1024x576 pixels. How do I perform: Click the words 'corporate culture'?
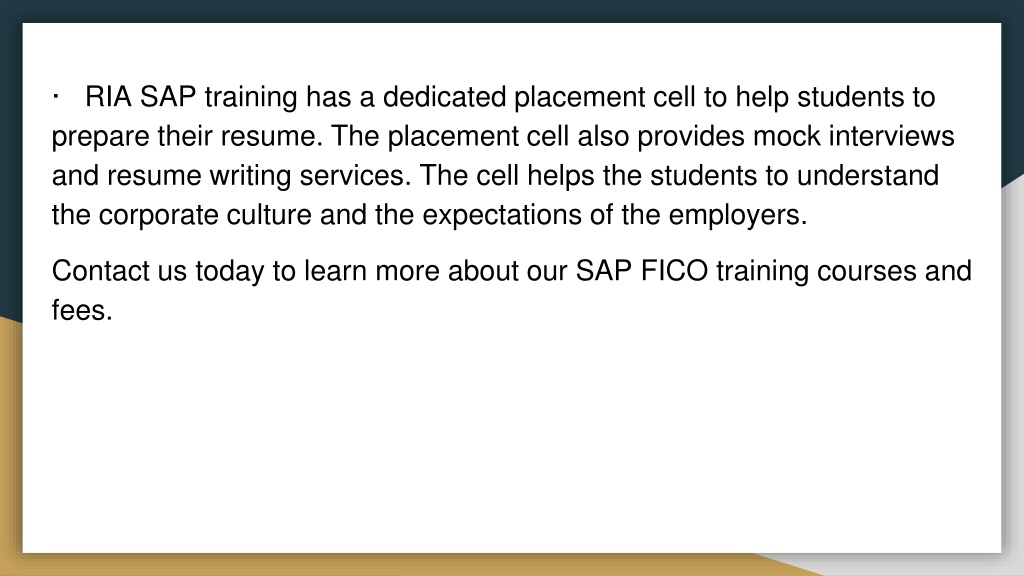point(205,215)
